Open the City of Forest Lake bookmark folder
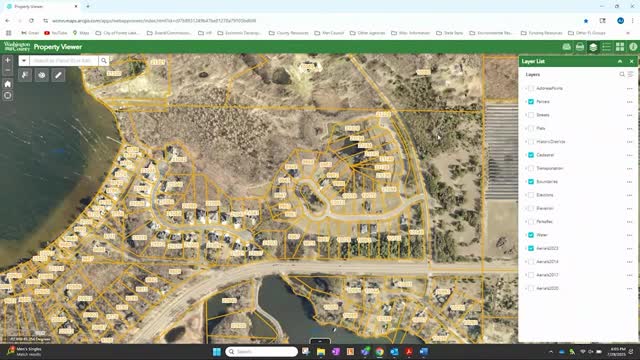The image size is (640, 360). (x=118, y=33)
